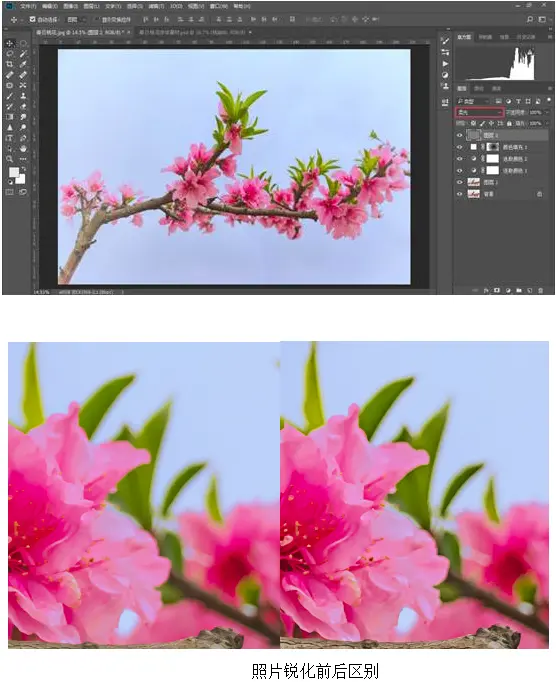Hide the 选取颜色 1 layer
The width and height of the screenshot is (558, 682).
[x=459, y=170]
